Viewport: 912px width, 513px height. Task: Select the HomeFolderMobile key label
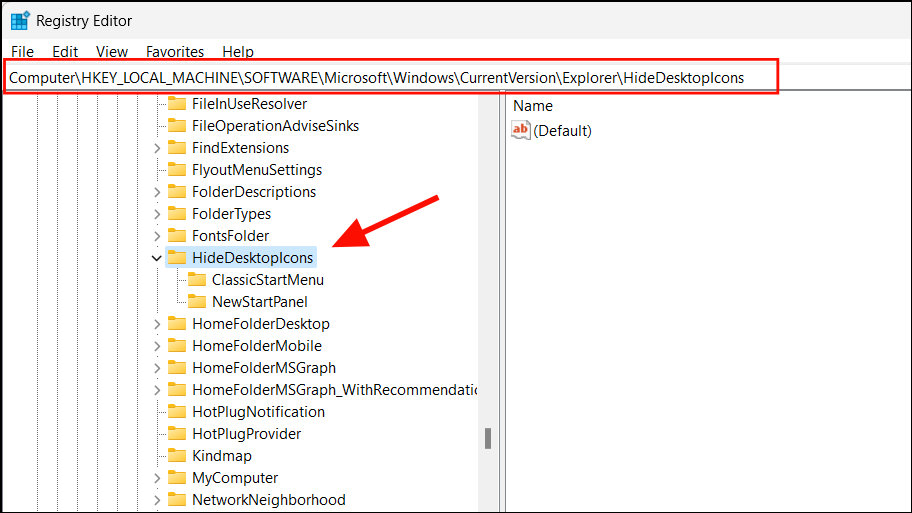tap(256, 345)
